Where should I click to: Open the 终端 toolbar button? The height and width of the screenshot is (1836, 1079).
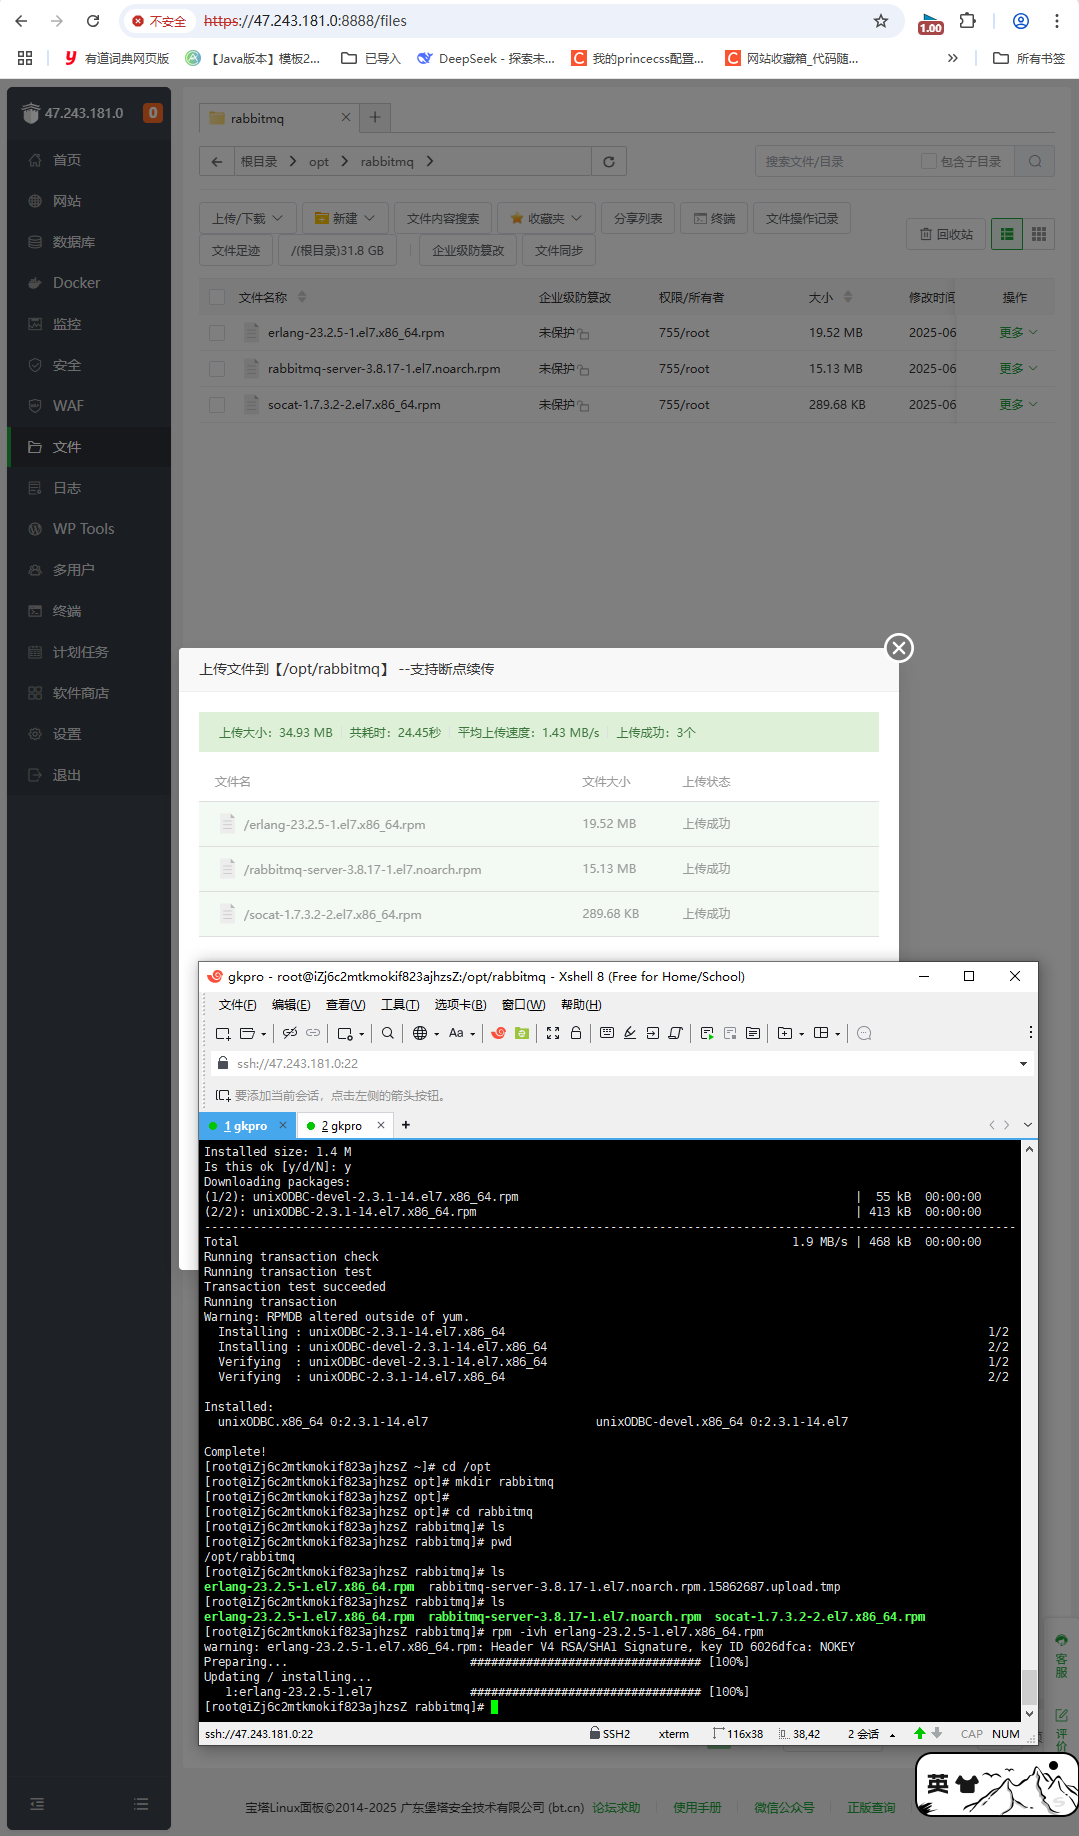click(x=714, y=218)
